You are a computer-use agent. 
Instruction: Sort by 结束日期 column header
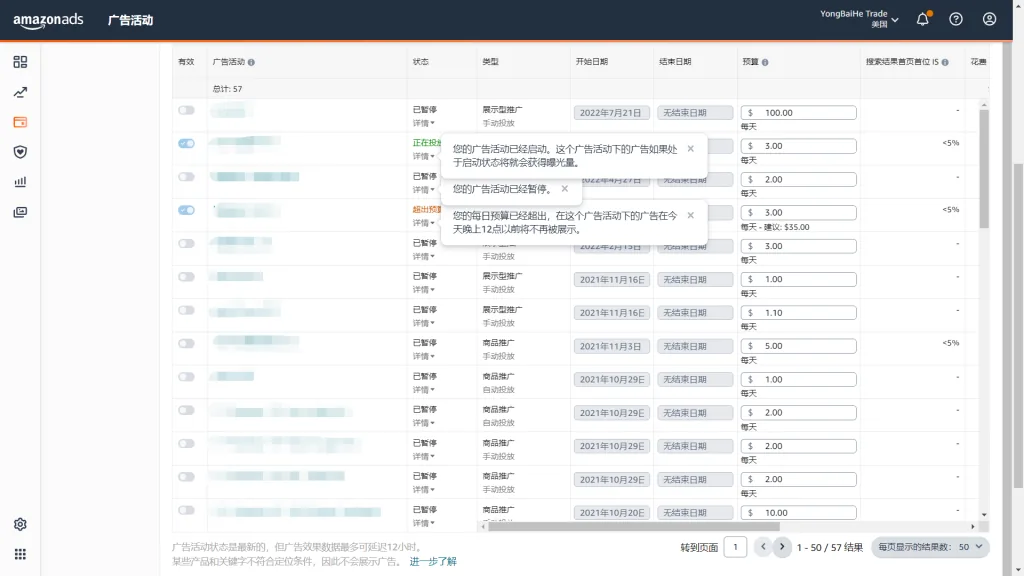675,62
